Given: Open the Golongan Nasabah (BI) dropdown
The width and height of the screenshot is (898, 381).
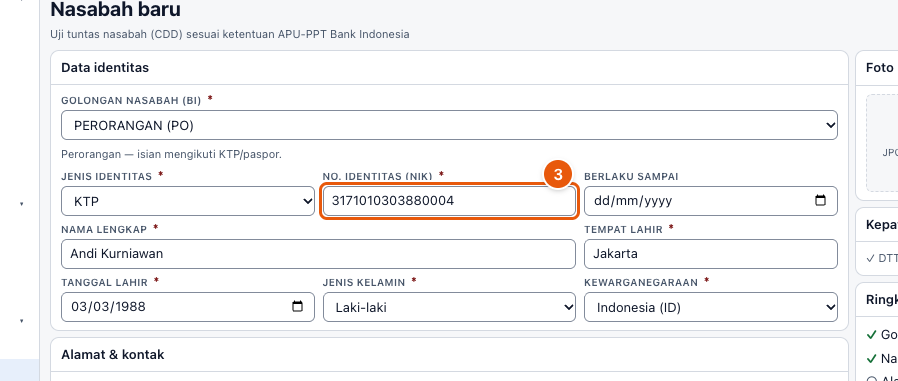Looking at the screenshot, I should coord(449,125).
